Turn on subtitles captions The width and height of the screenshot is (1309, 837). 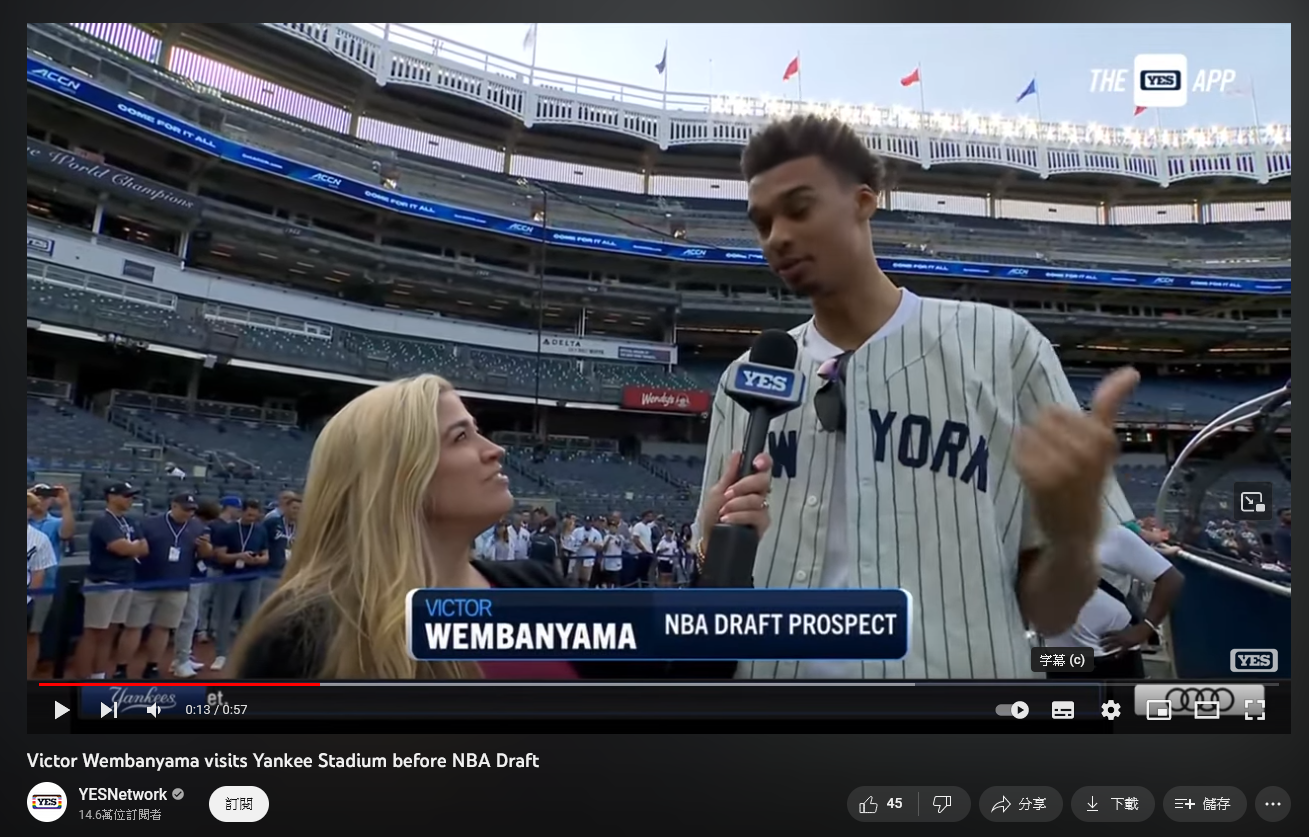click(1063, 710)
